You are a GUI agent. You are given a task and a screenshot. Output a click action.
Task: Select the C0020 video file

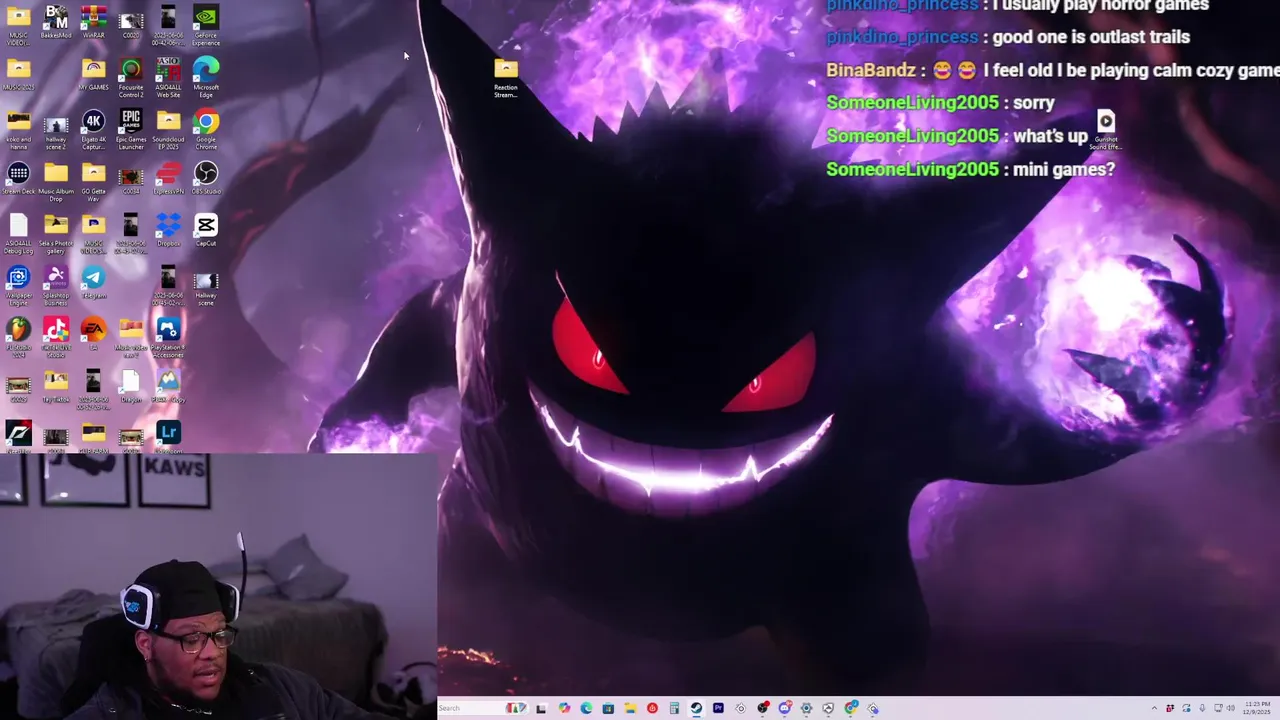click(x=131, y=24)
